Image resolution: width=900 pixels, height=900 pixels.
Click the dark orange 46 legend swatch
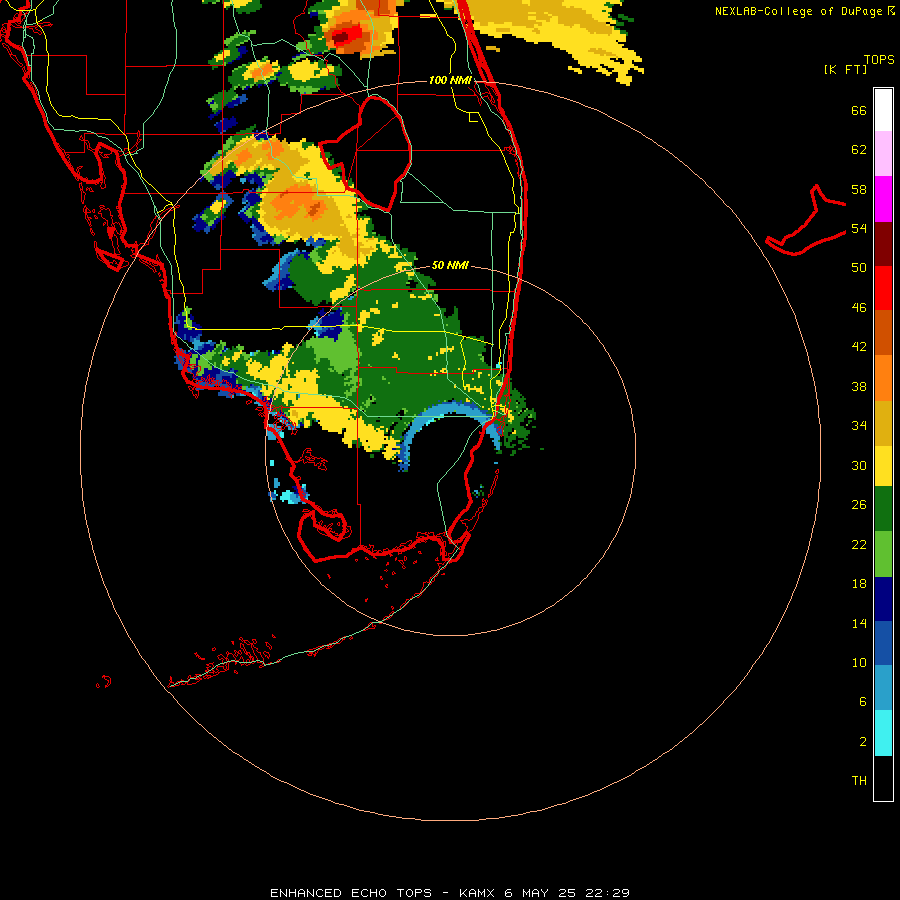click(883, 332)
